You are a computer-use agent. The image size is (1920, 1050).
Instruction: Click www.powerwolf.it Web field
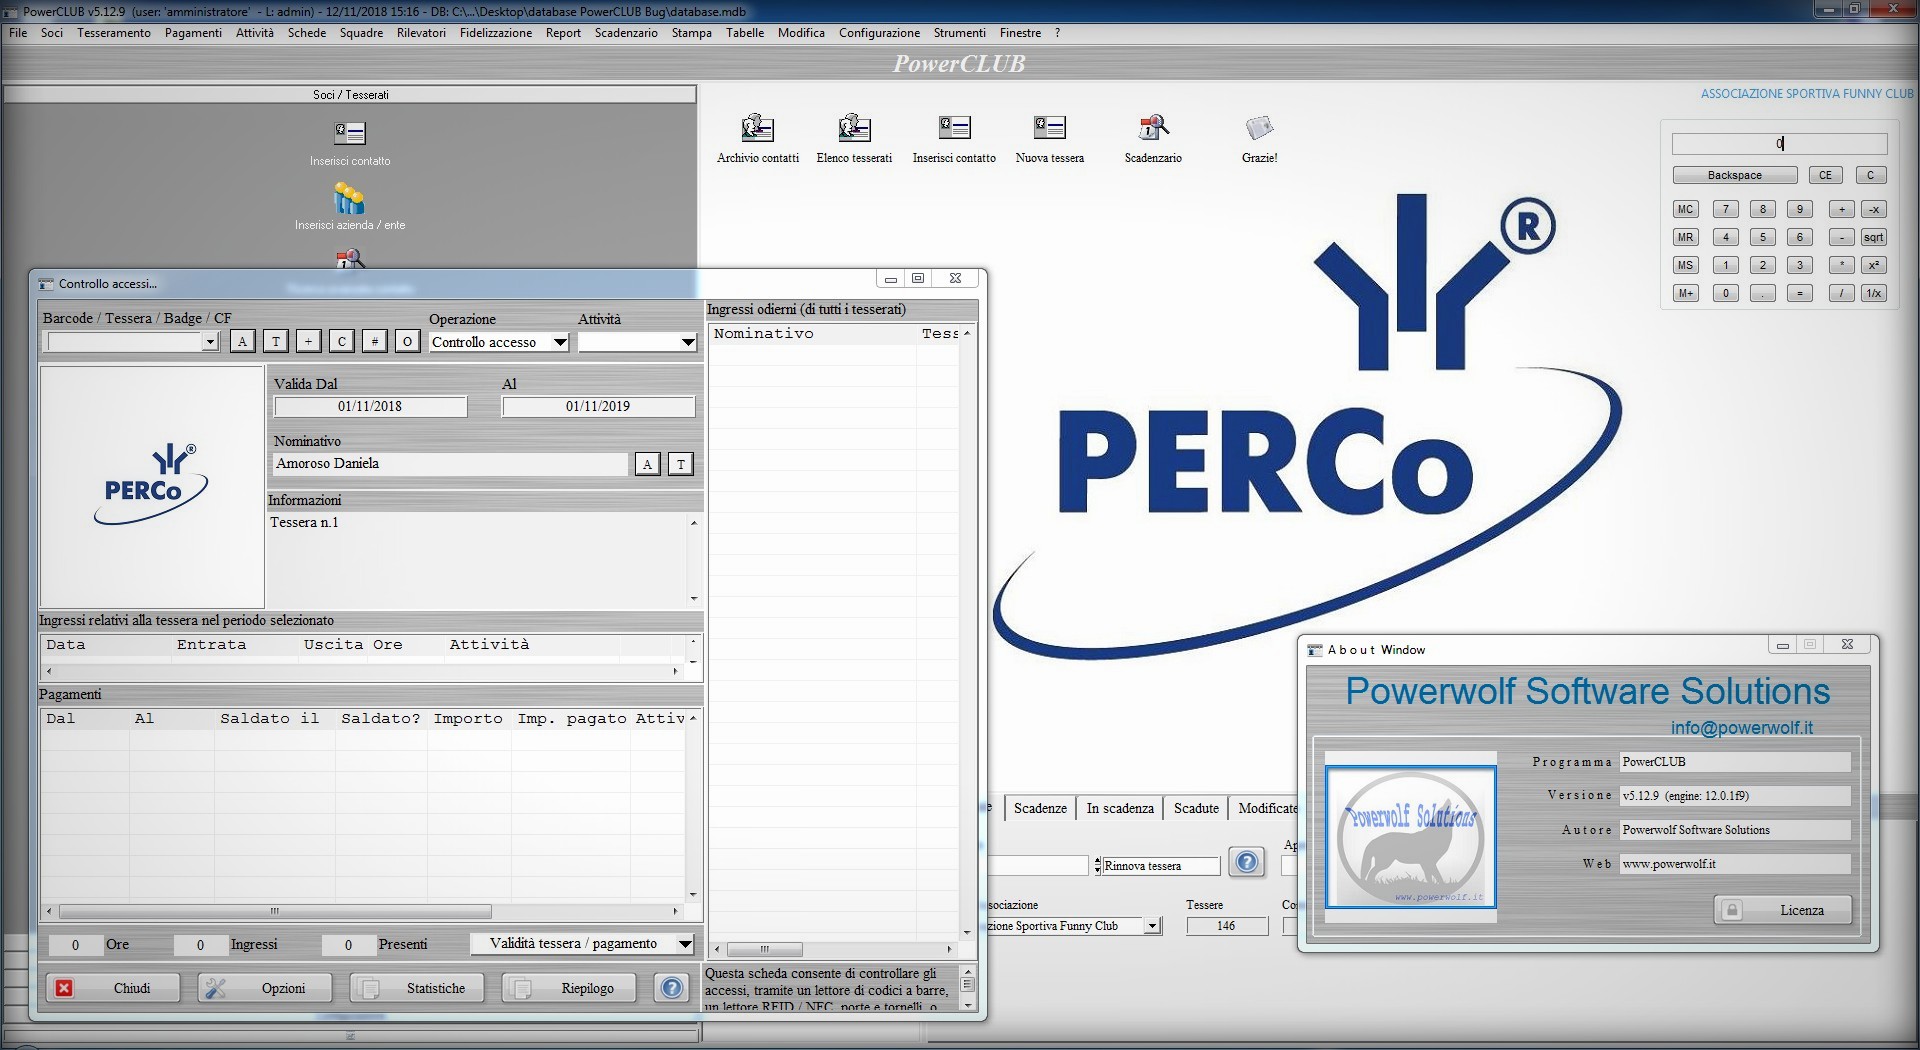click(x=1734, y=864)
